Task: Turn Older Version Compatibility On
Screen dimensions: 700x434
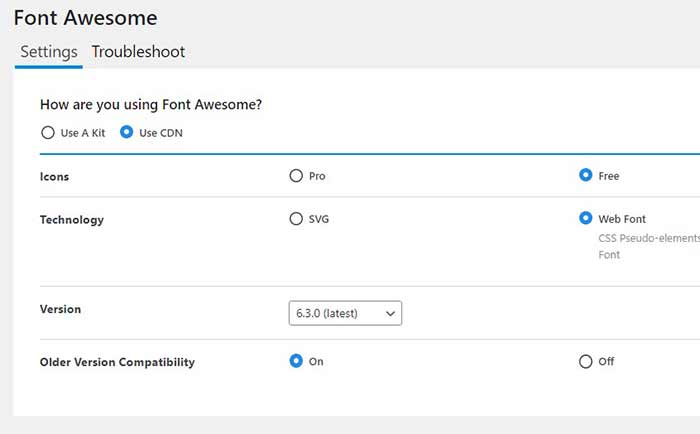Action: (295, 362)
